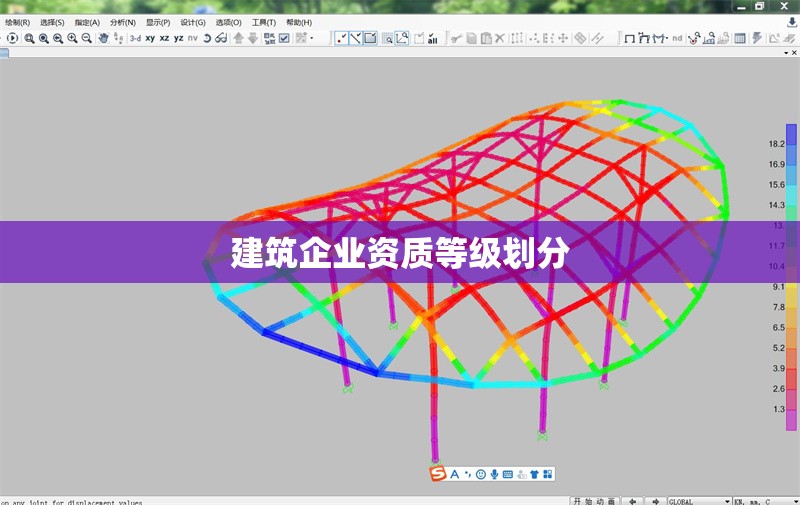Click the Run Analysis play icon
The width and height of the screenshot is (800, 505).
pyautogui.click(x=13, y=38)
